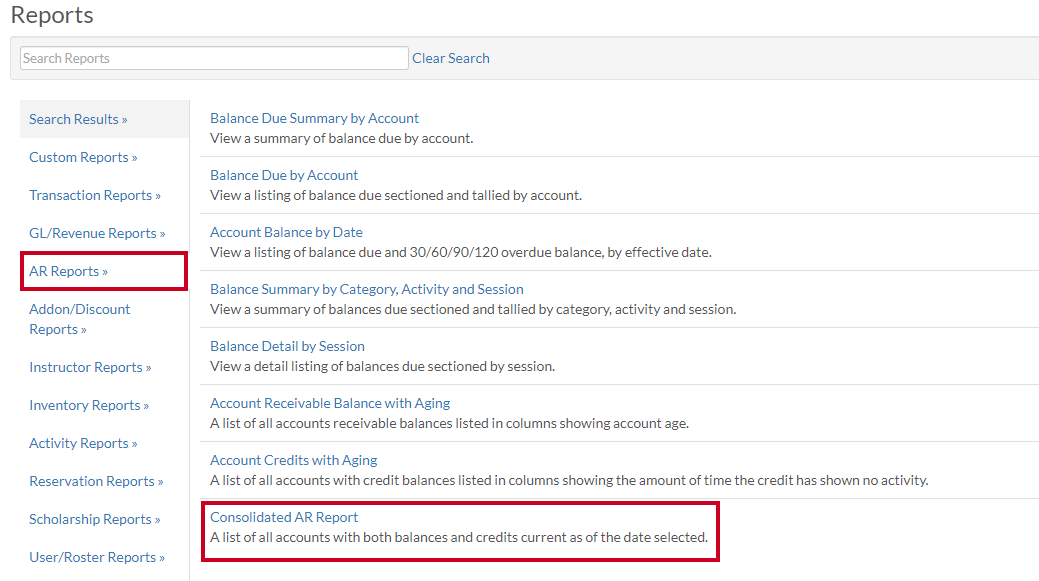
Task: Open the Activity Reports category
Action: (x=83, y=443)
